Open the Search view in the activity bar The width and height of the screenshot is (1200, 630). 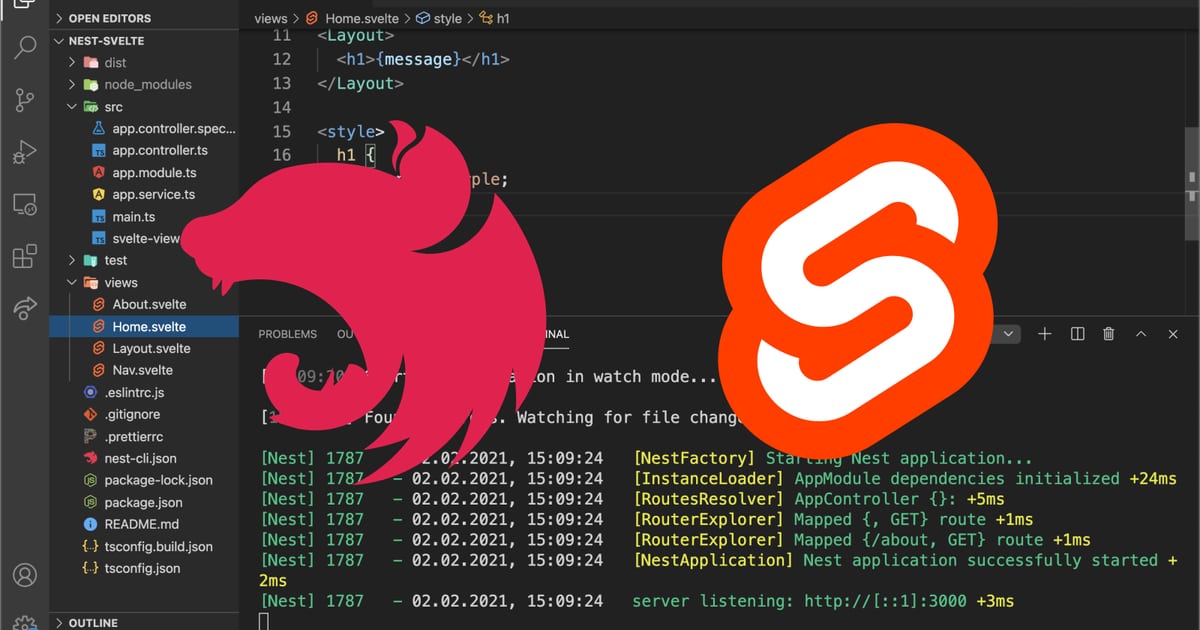[25, 47]
